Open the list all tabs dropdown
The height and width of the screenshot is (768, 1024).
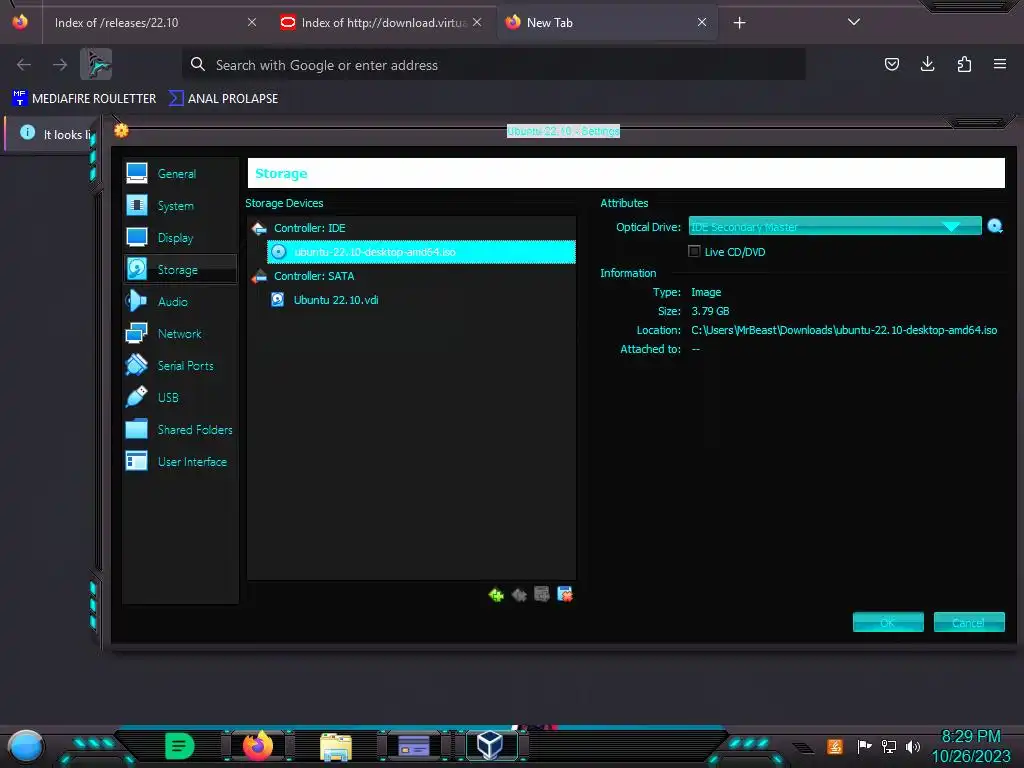(854, 22)
